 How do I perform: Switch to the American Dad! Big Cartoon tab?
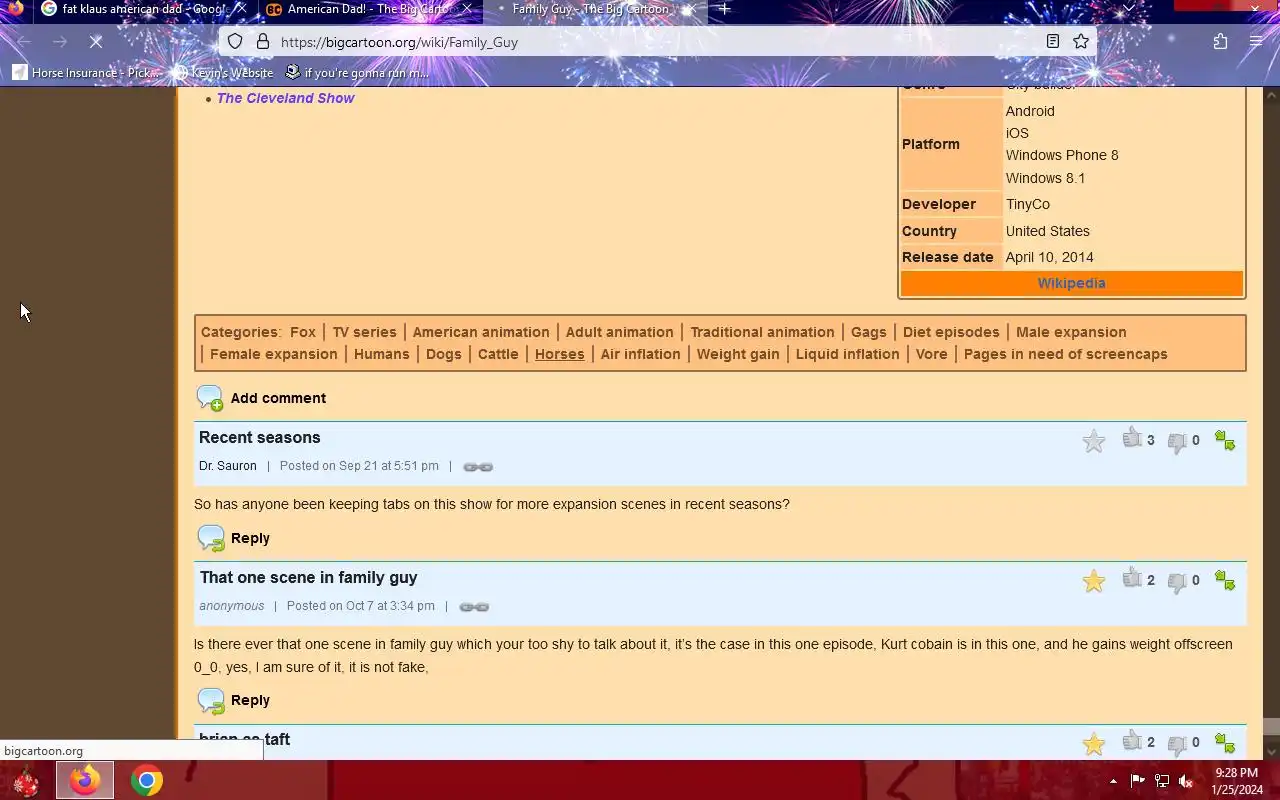tap(368, 10)
